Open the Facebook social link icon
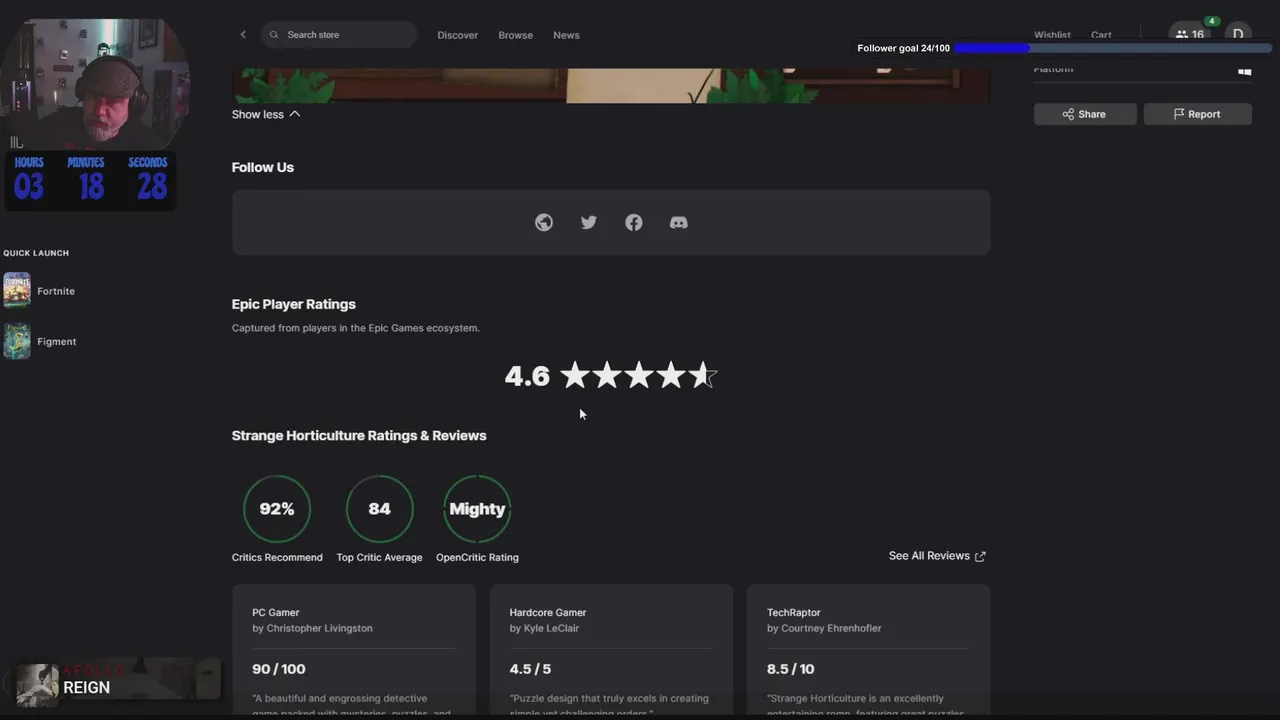 [634, 223]
